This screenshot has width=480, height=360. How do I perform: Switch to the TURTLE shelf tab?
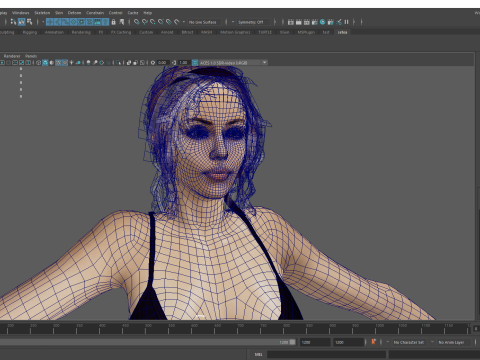click(x=265, y=32)
